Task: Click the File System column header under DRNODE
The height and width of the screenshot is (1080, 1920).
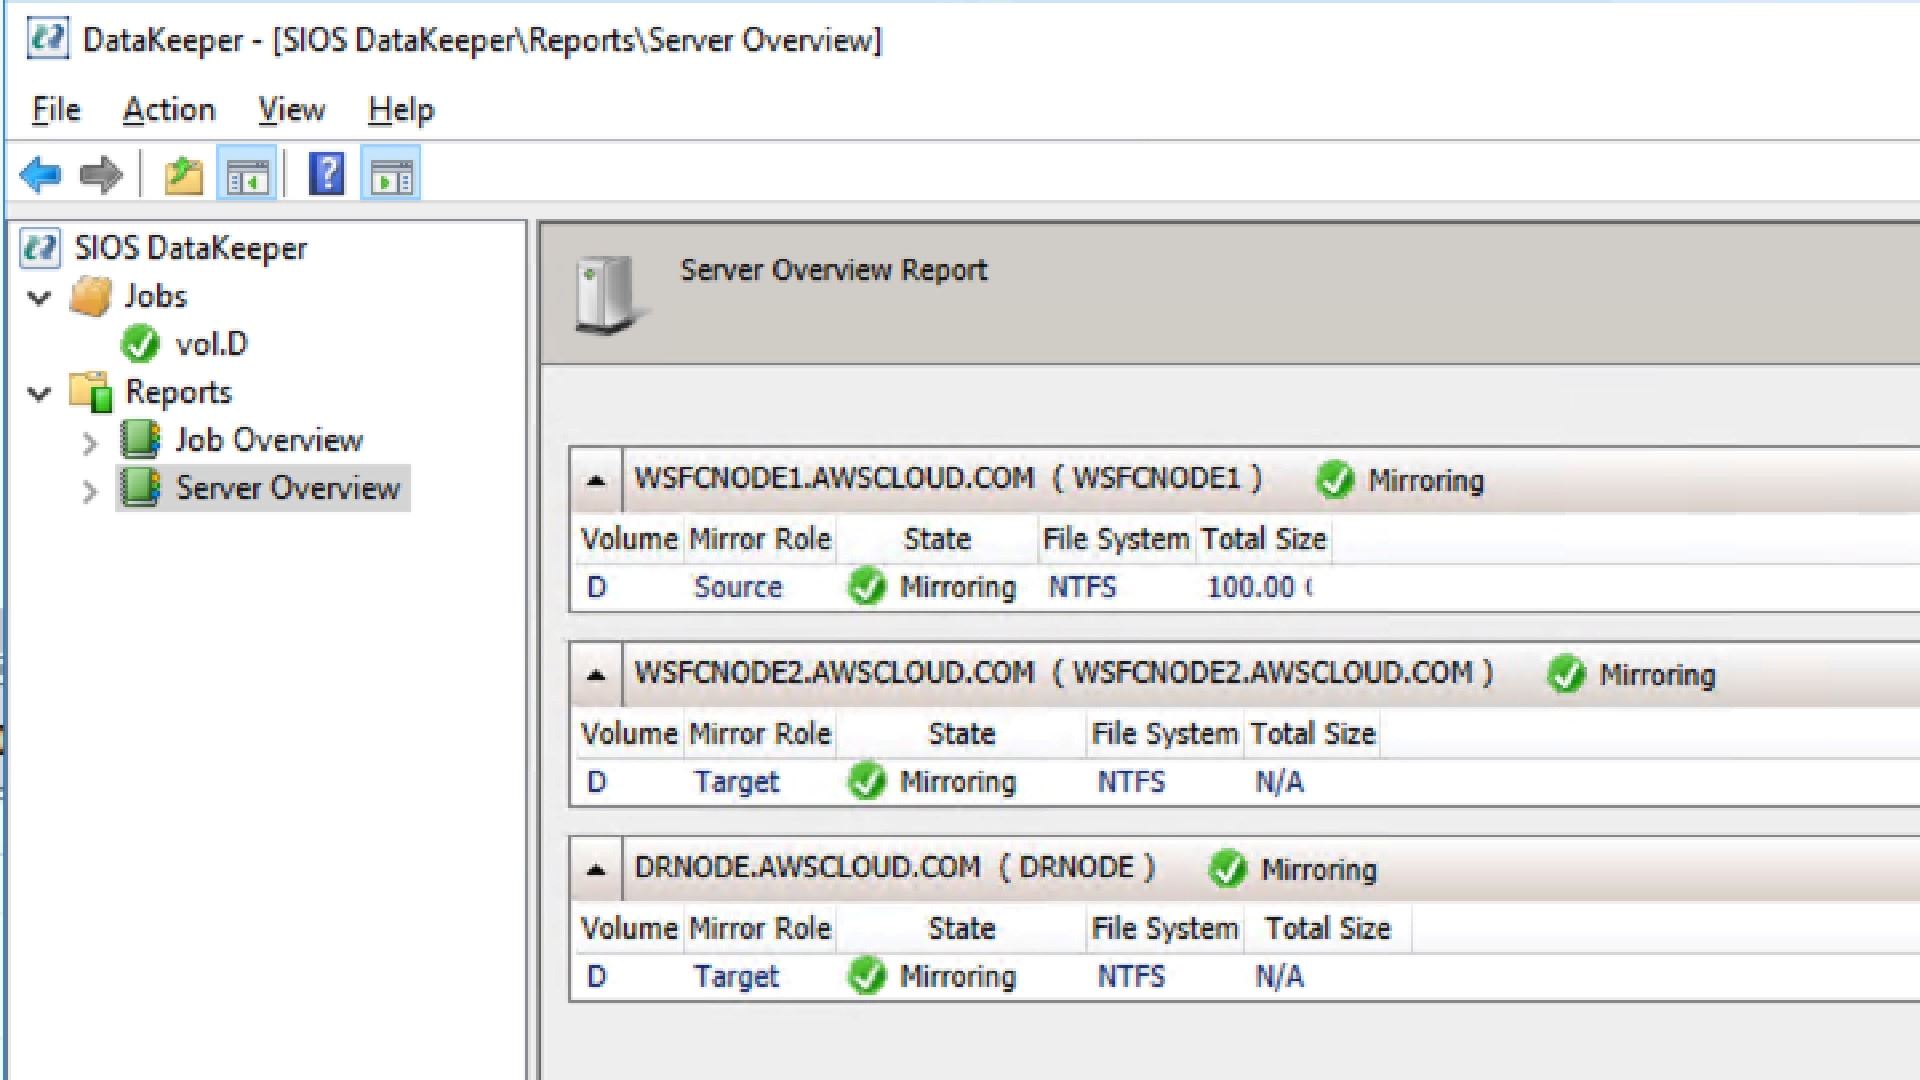Action: click(x=1165, y=929)
